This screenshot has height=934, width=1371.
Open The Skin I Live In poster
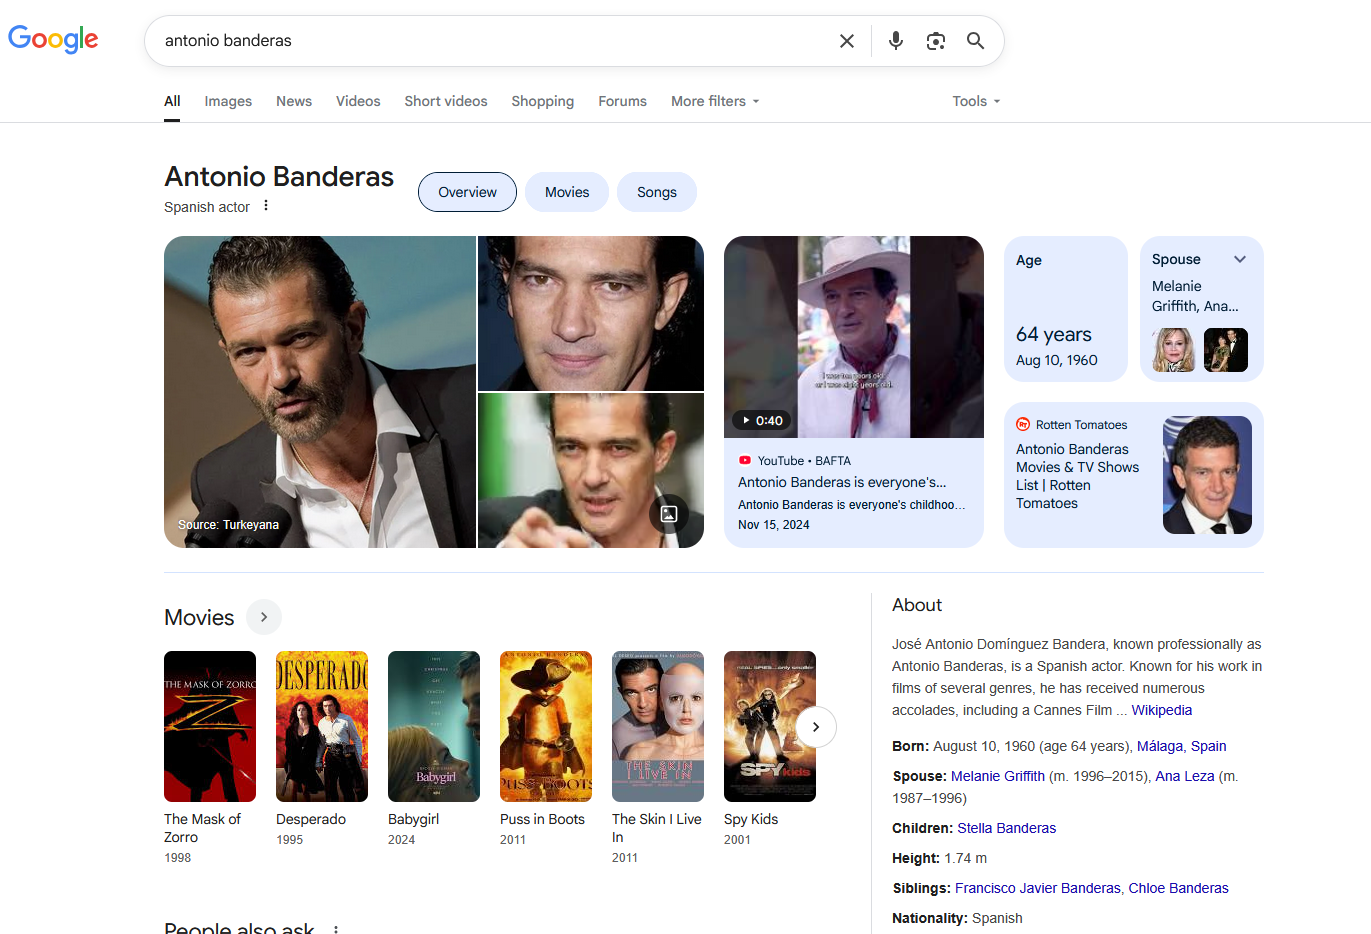[658, 726]
